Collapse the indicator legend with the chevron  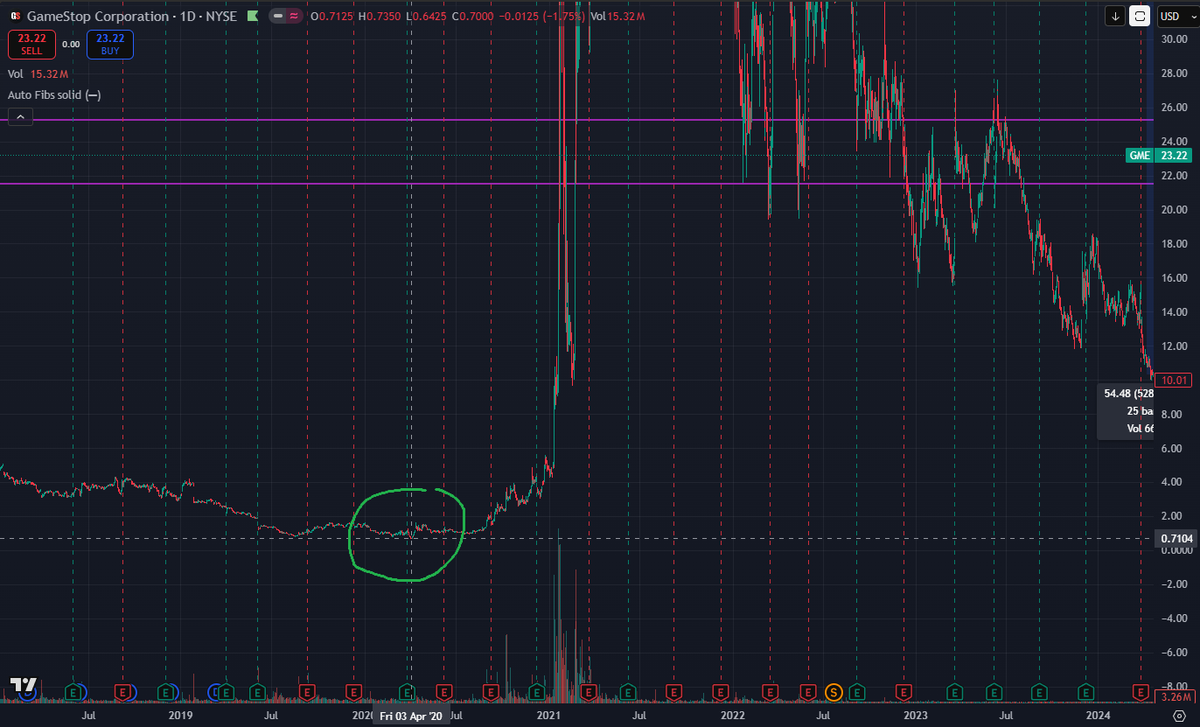(19, 117)
